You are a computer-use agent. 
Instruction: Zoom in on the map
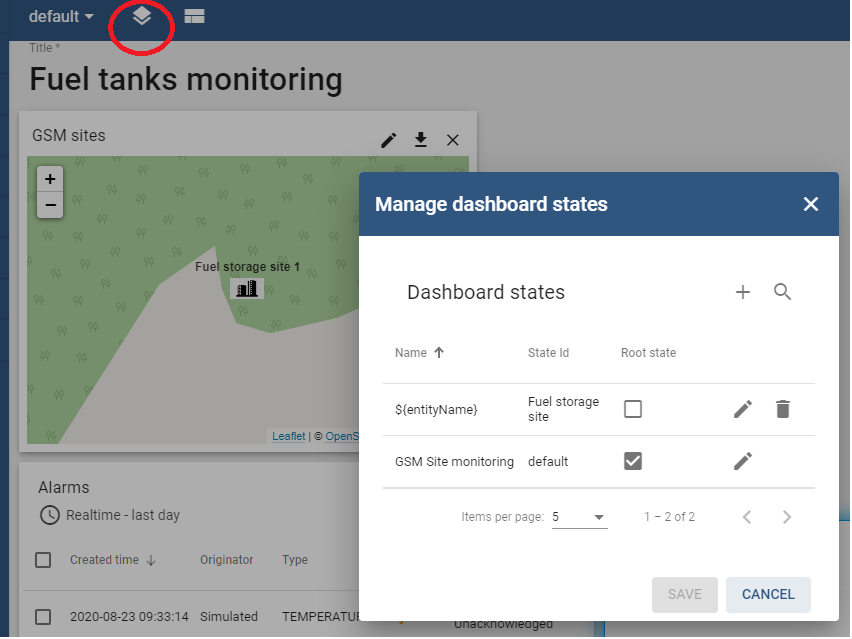click(x=50, y=180)
